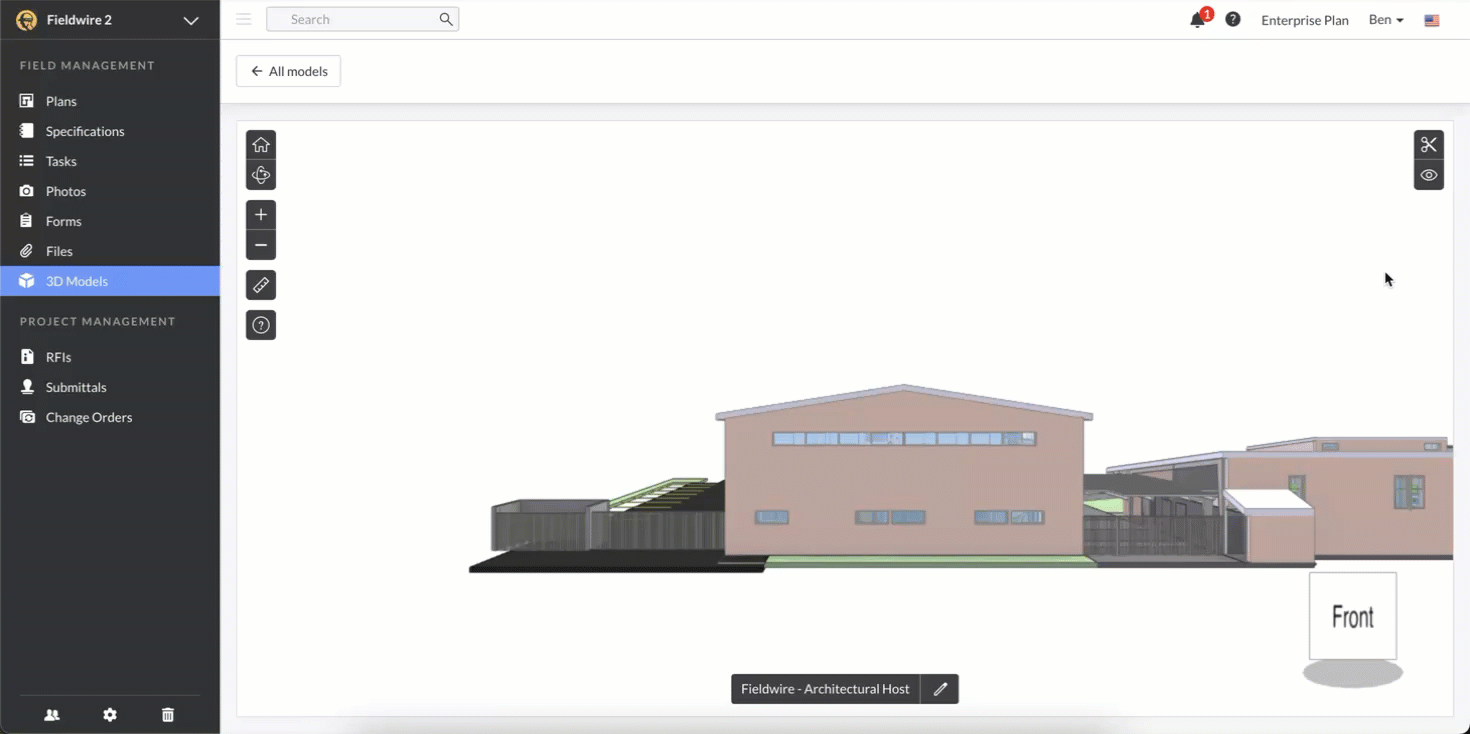Open help using the top bar question mark
The width and height of the screenshot is (1470, 734).
coord(1232,19)
